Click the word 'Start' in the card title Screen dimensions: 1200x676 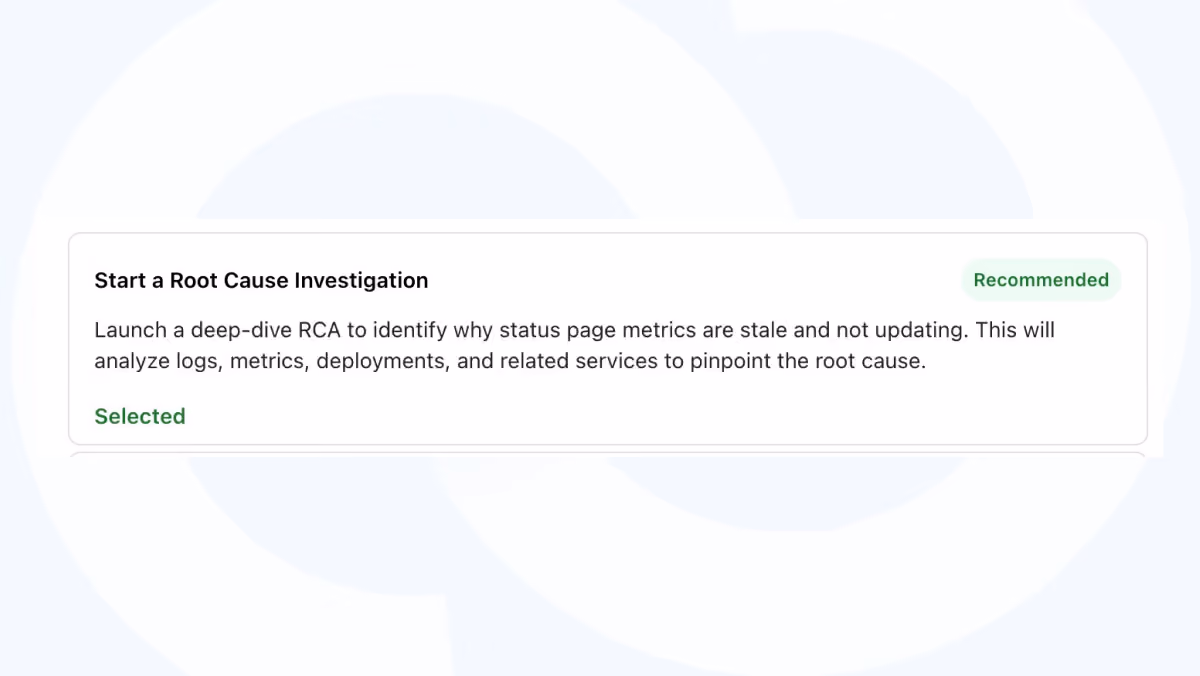tap(119, 281)
